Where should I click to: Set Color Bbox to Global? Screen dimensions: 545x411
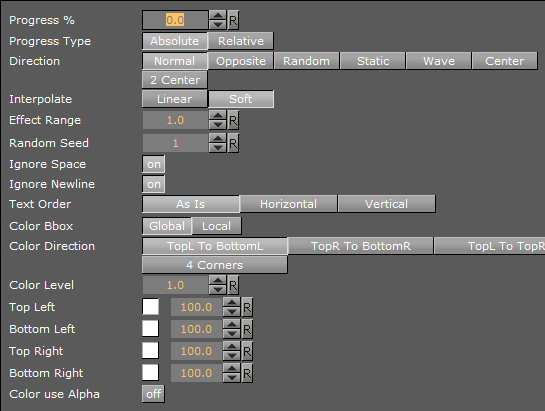[x=167, y=226]
